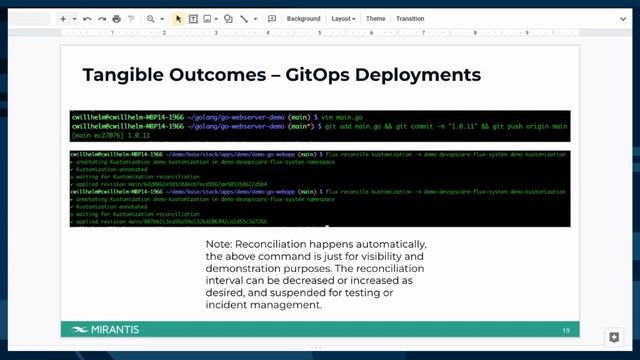Select the slide title 'Tangible Outcomes – GitOps Deployments'
The height and width of the screenshot is (360, 640).
point(282,75)
